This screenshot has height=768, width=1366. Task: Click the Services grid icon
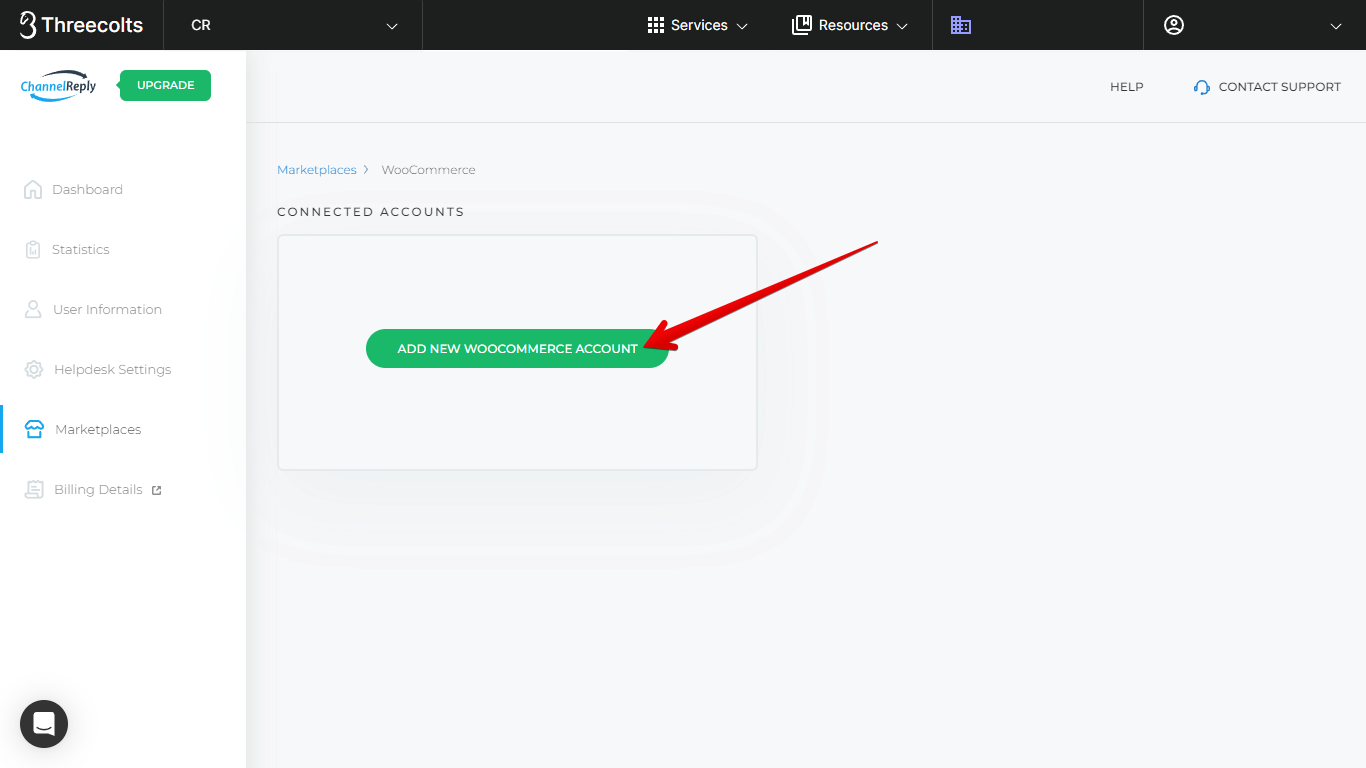(656, 25)
